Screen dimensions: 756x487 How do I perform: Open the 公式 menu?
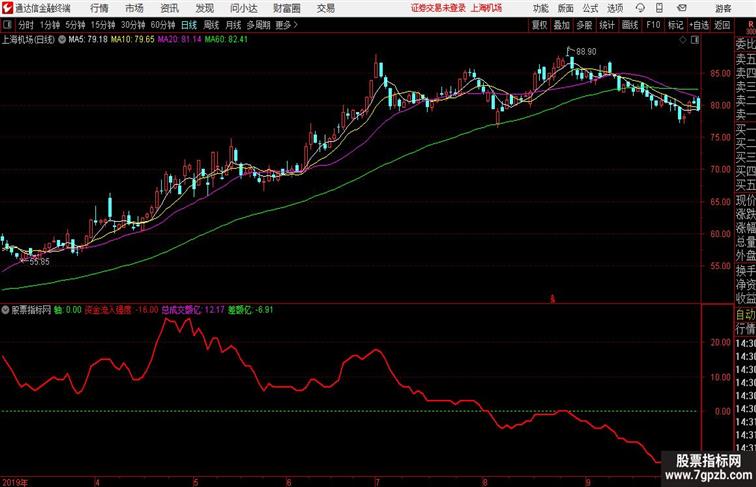click(x=590, y=8)
